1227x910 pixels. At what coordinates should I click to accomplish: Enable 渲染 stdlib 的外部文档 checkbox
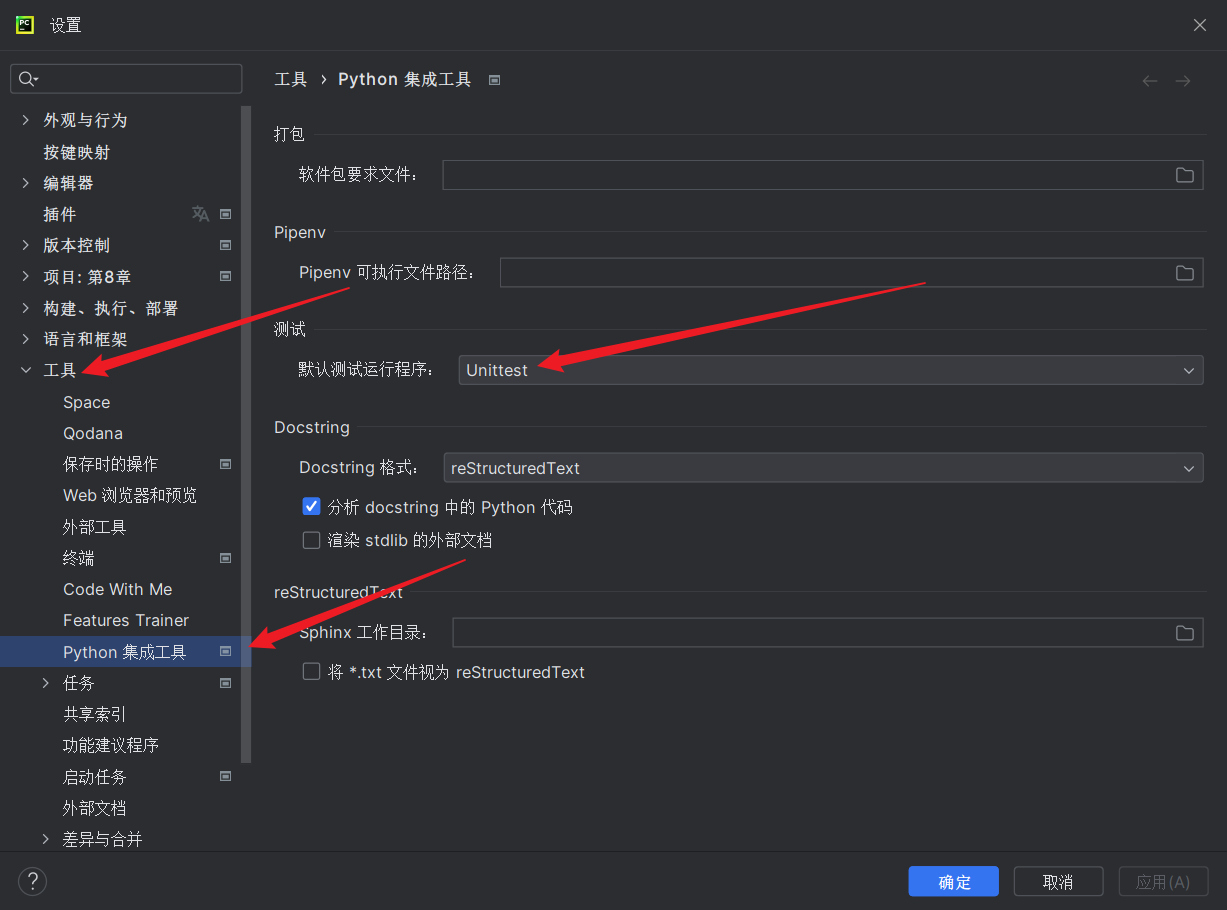pyautogui.click(x=311, y=540)
